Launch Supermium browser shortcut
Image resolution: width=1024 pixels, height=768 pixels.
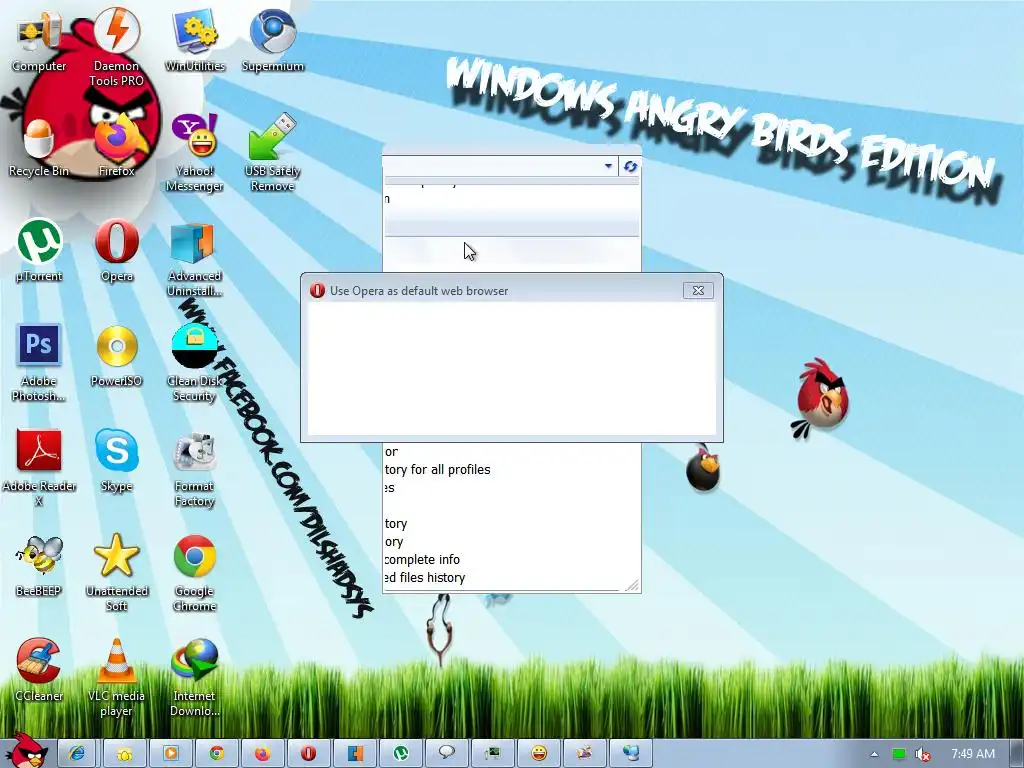pyautogui.click(x=273, y=39)
